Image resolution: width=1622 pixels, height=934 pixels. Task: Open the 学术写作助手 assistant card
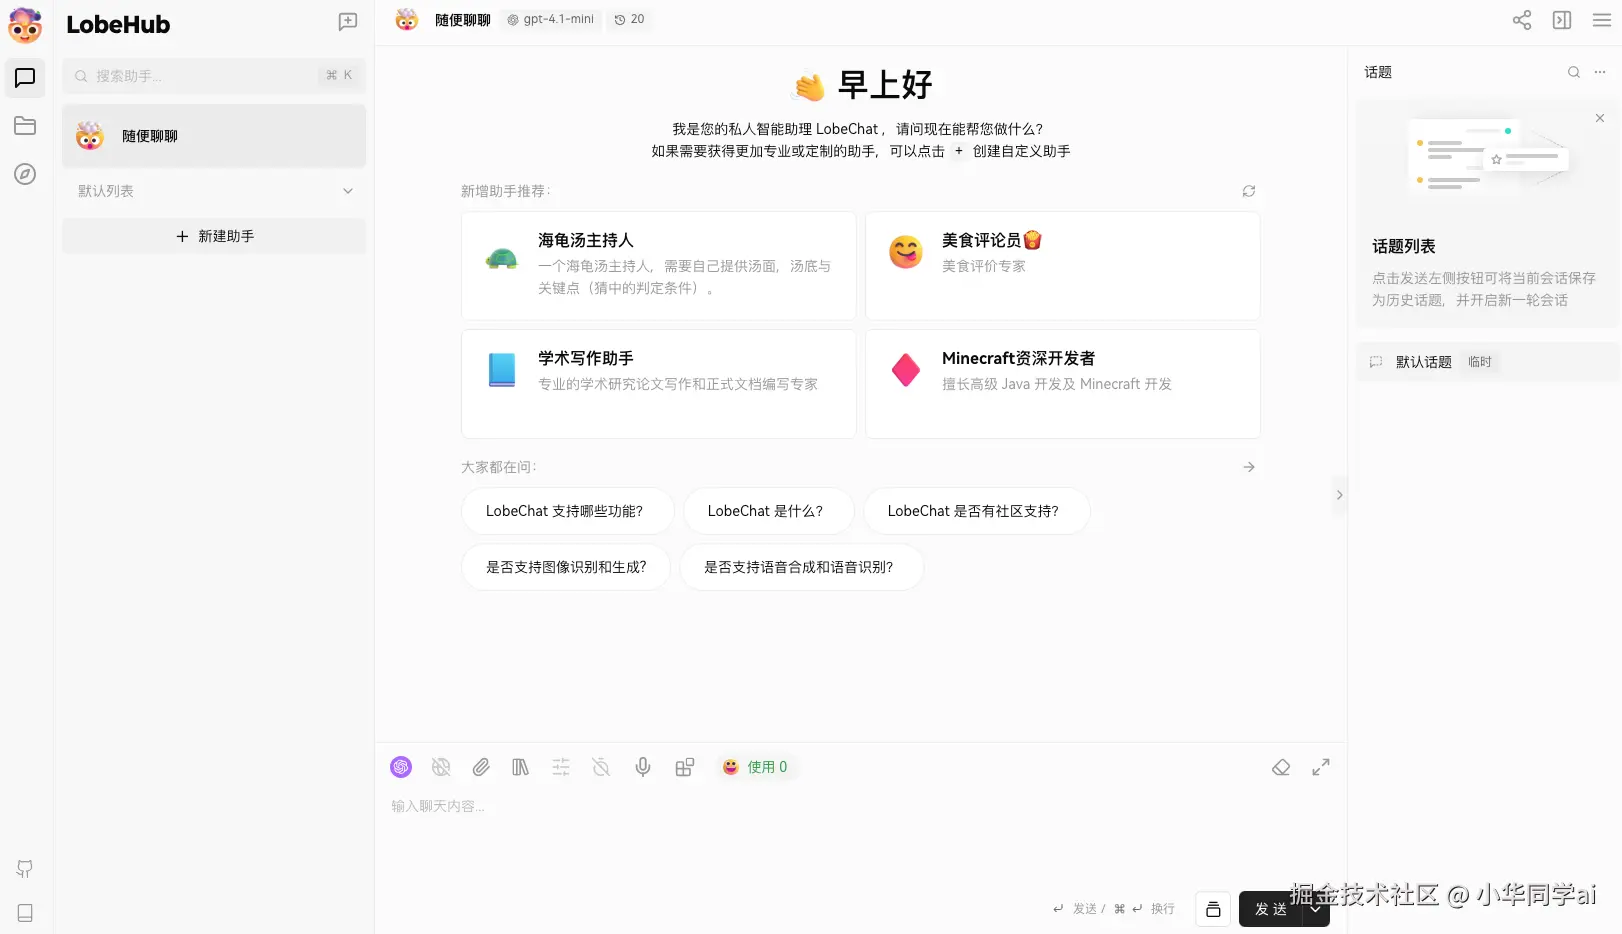pos(659,384)
